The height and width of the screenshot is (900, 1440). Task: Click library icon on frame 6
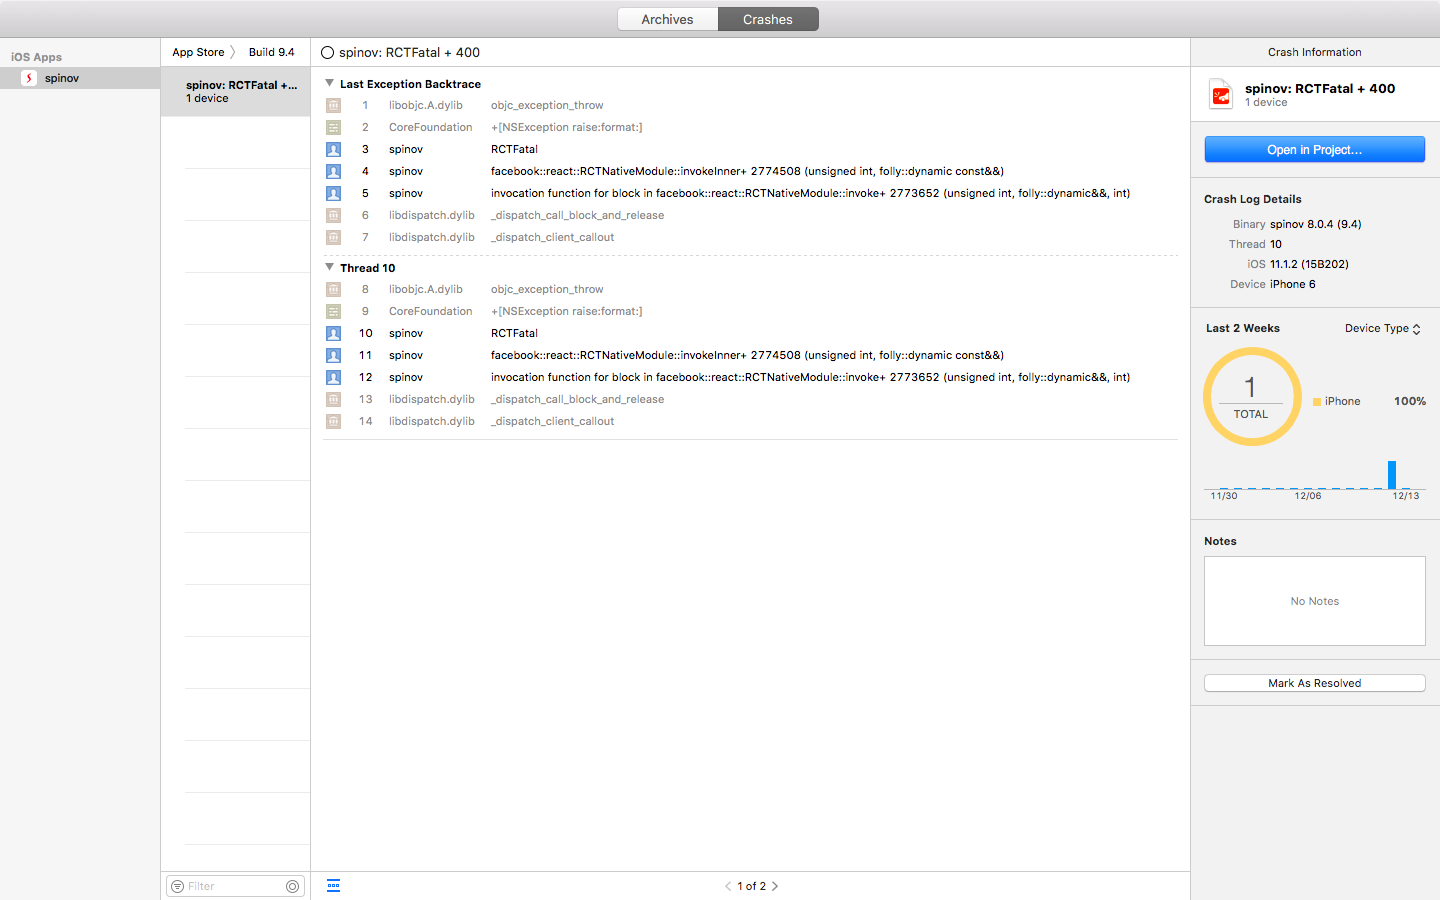(334, 215)
